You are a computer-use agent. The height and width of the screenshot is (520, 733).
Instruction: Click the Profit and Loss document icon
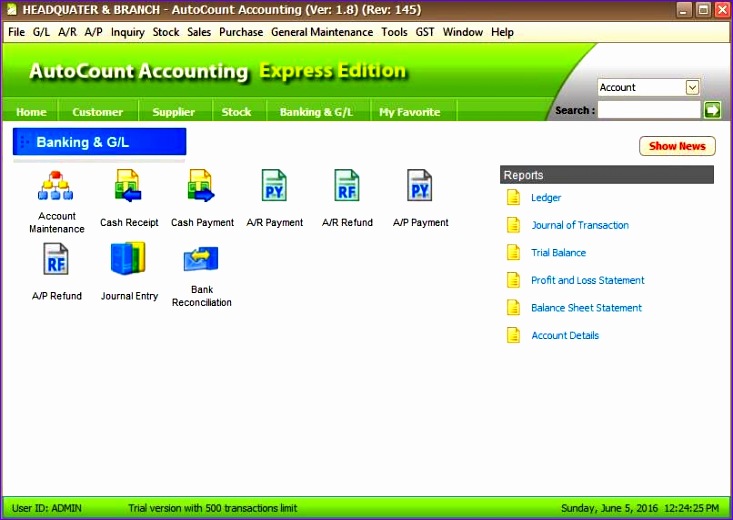pyautogui.click(x=513, y=280)
